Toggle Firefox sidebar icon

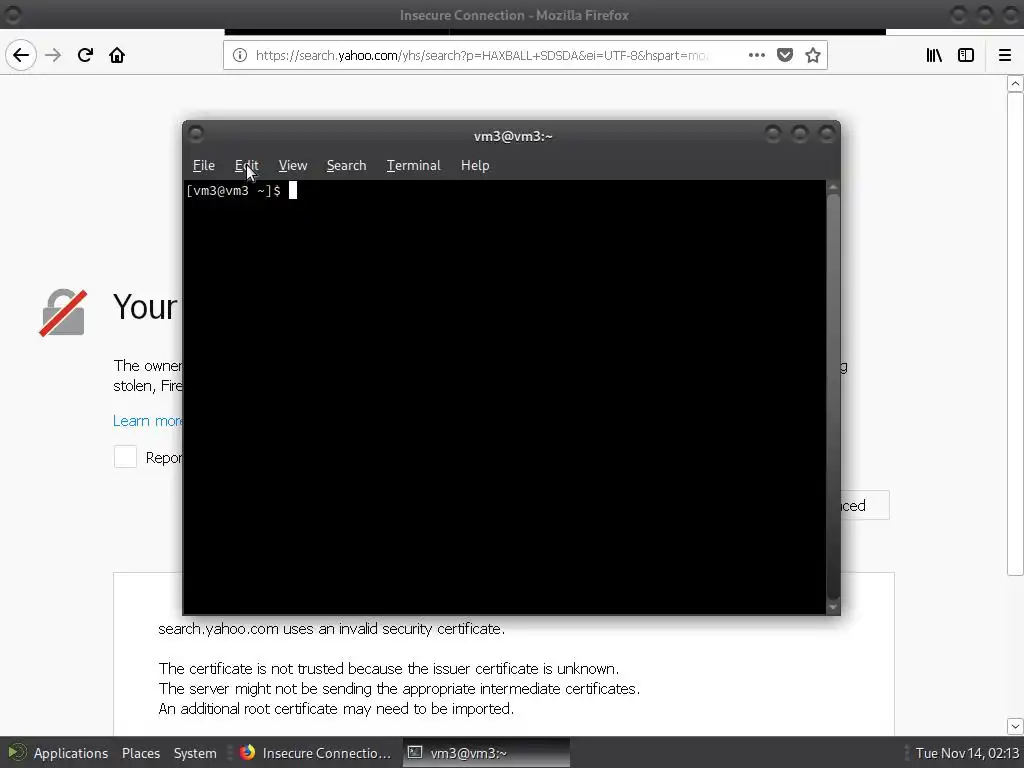point(966,56)
